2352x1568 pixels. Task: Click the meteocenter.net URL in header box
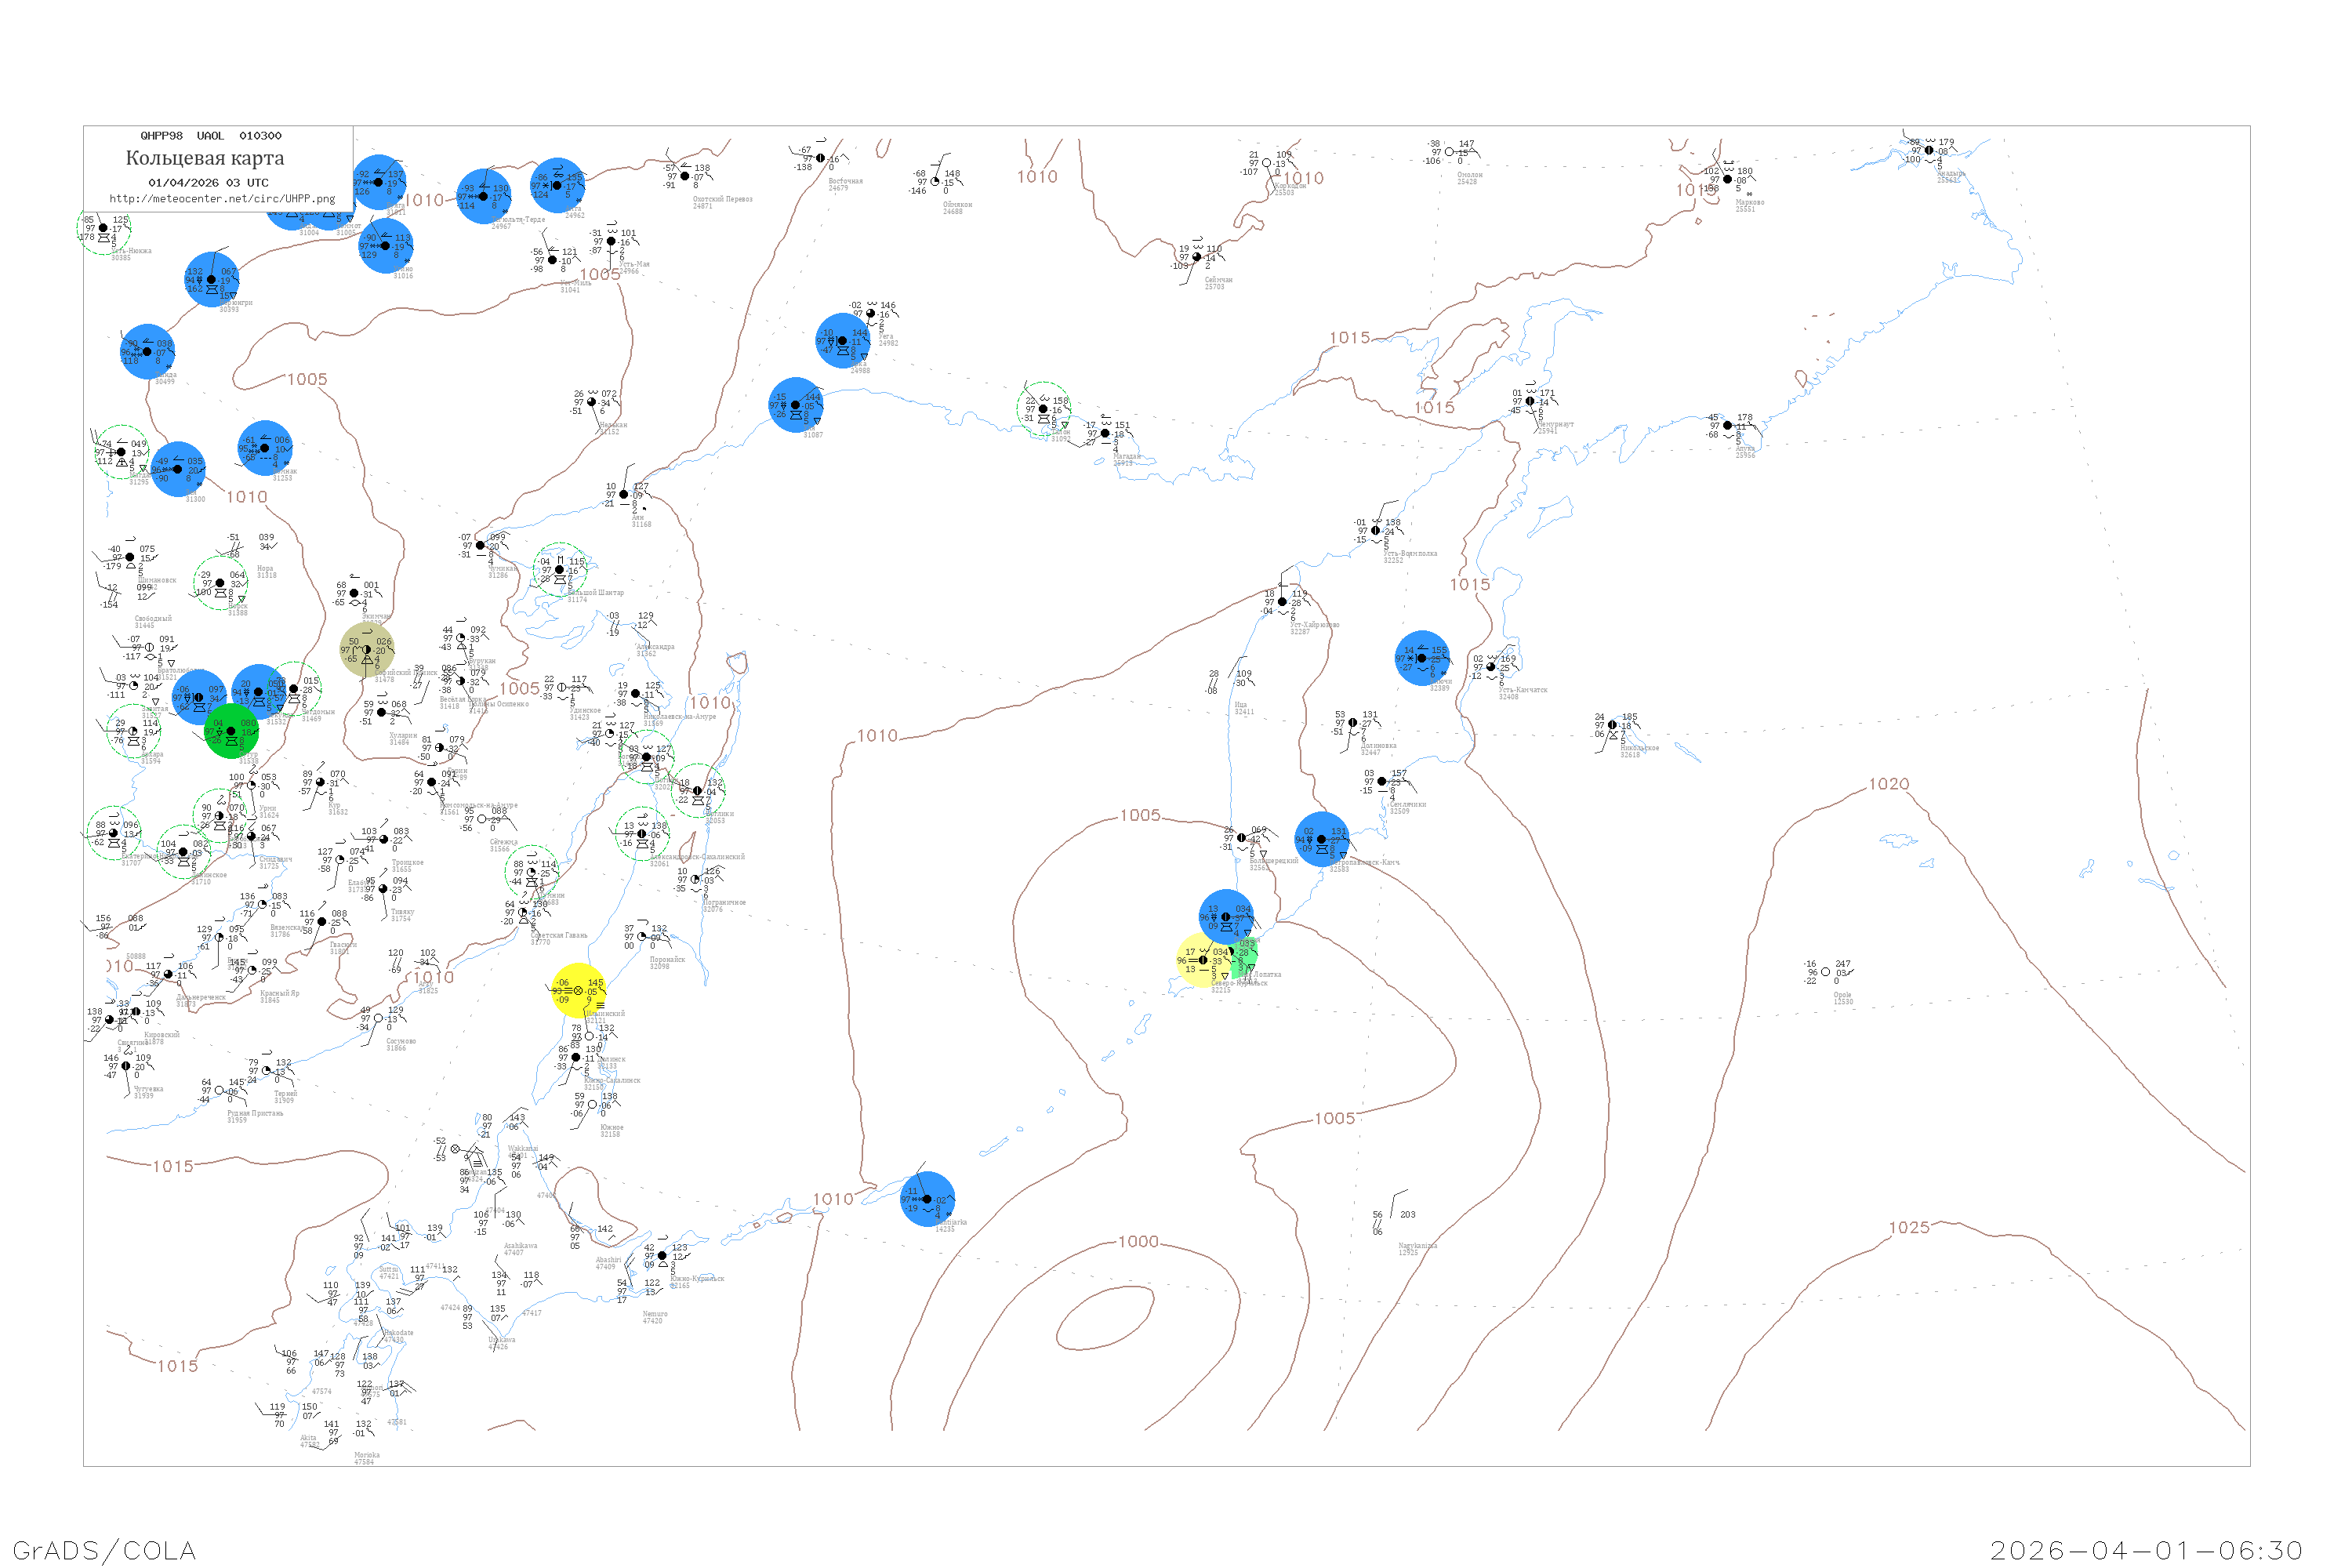tap(222, 199)
